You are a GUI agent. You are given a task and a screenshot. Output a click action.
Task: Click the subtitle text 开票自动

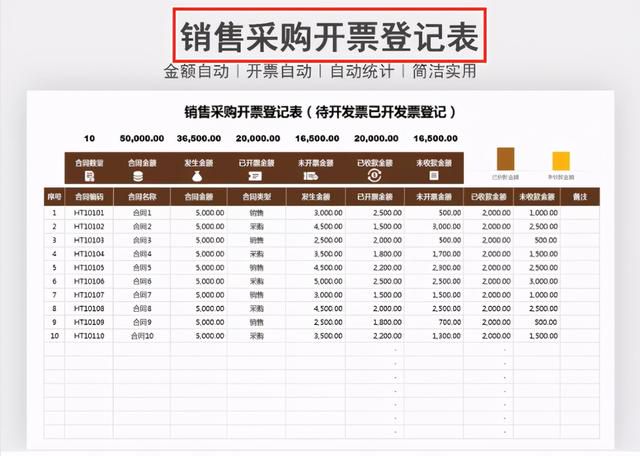[x=279, y=71]
